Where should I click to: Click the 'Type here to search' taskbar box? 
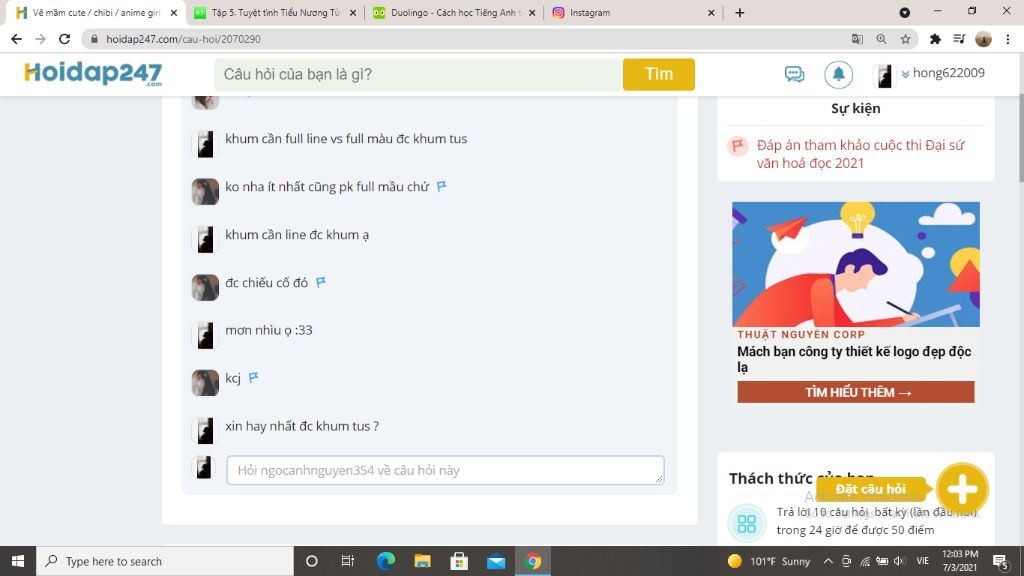click(165, 561)
